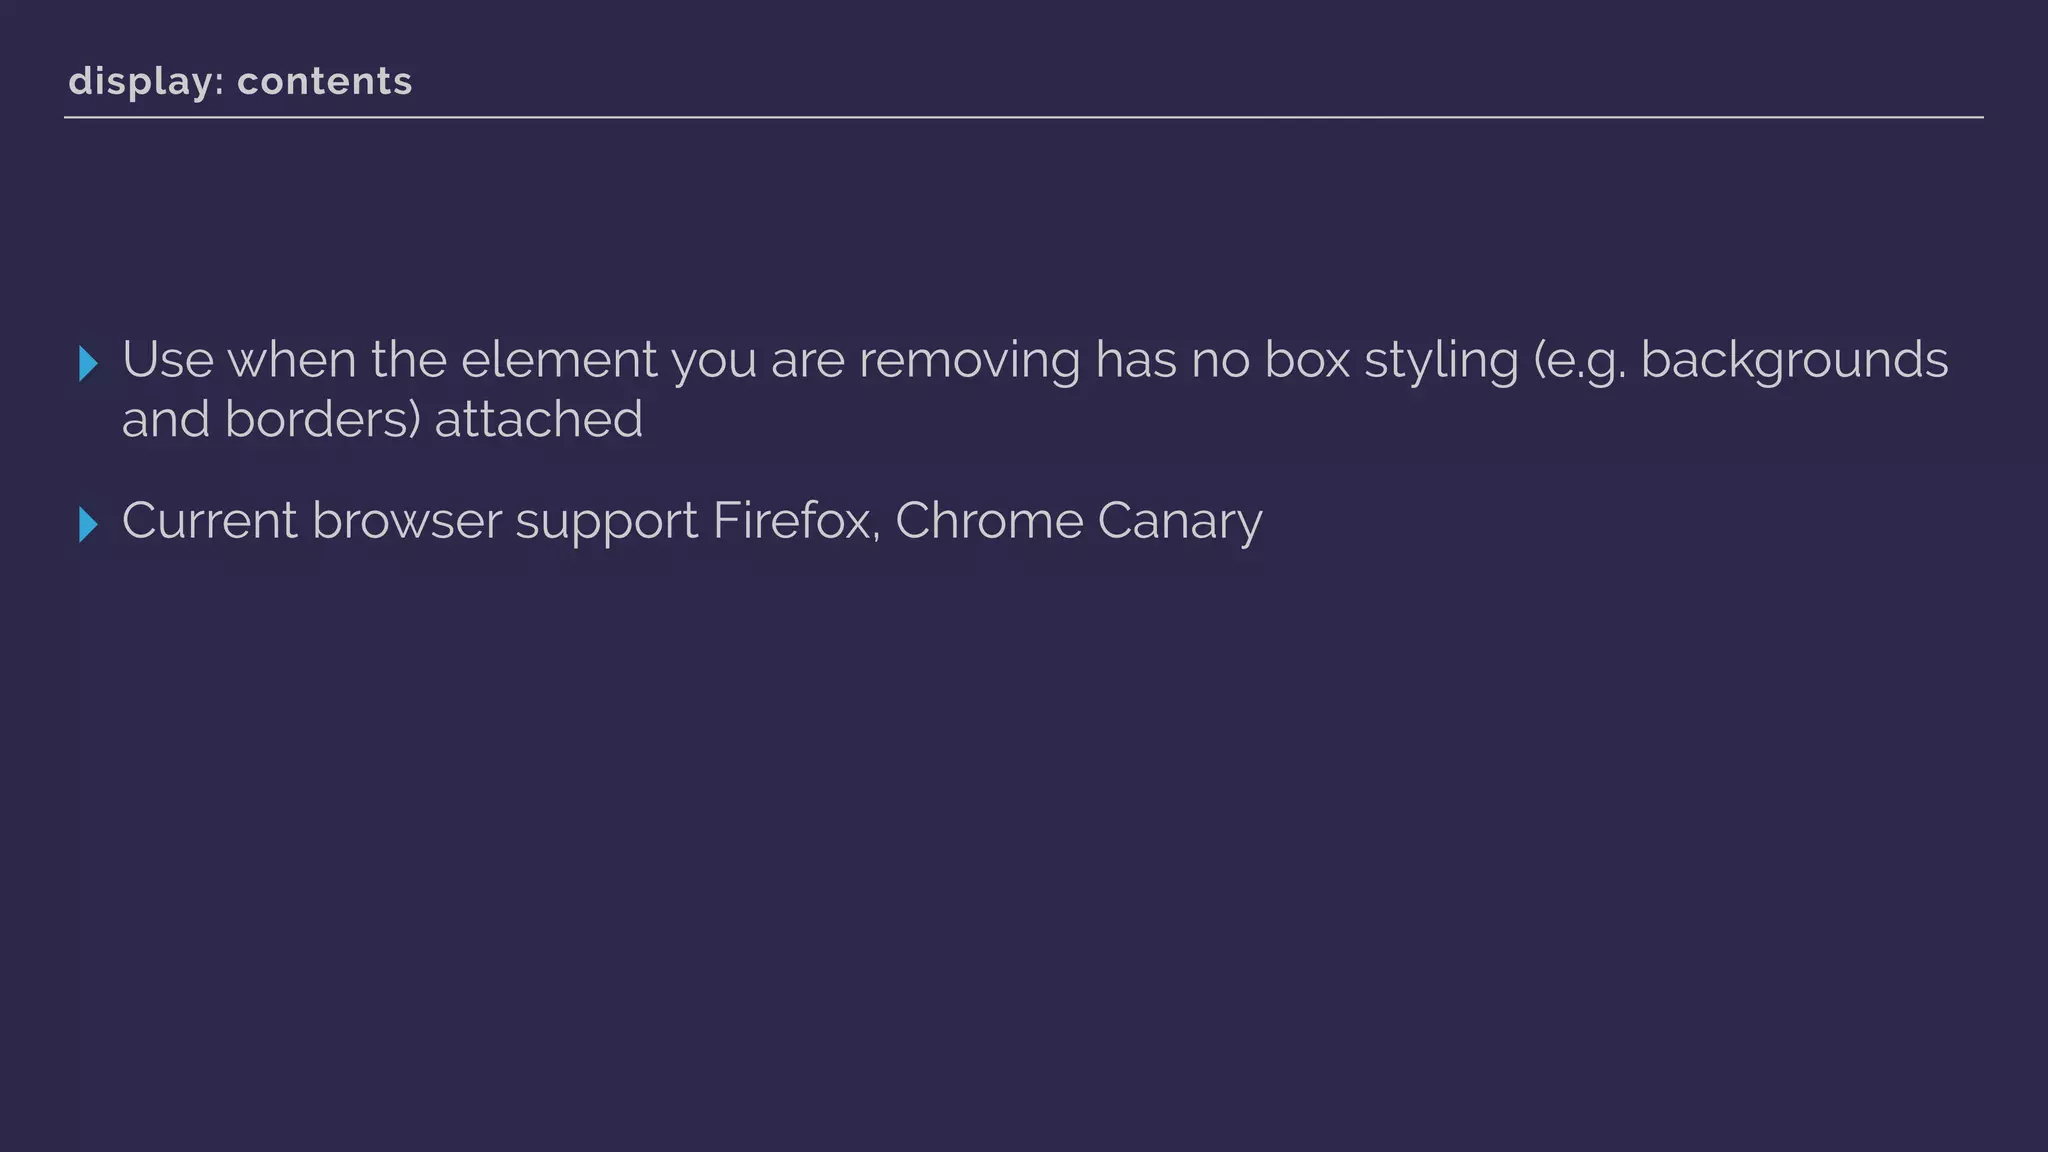2048x1152 pixels.
Task: Click the word 'Canary' in second bullet
Action: tap(1179, 523)
